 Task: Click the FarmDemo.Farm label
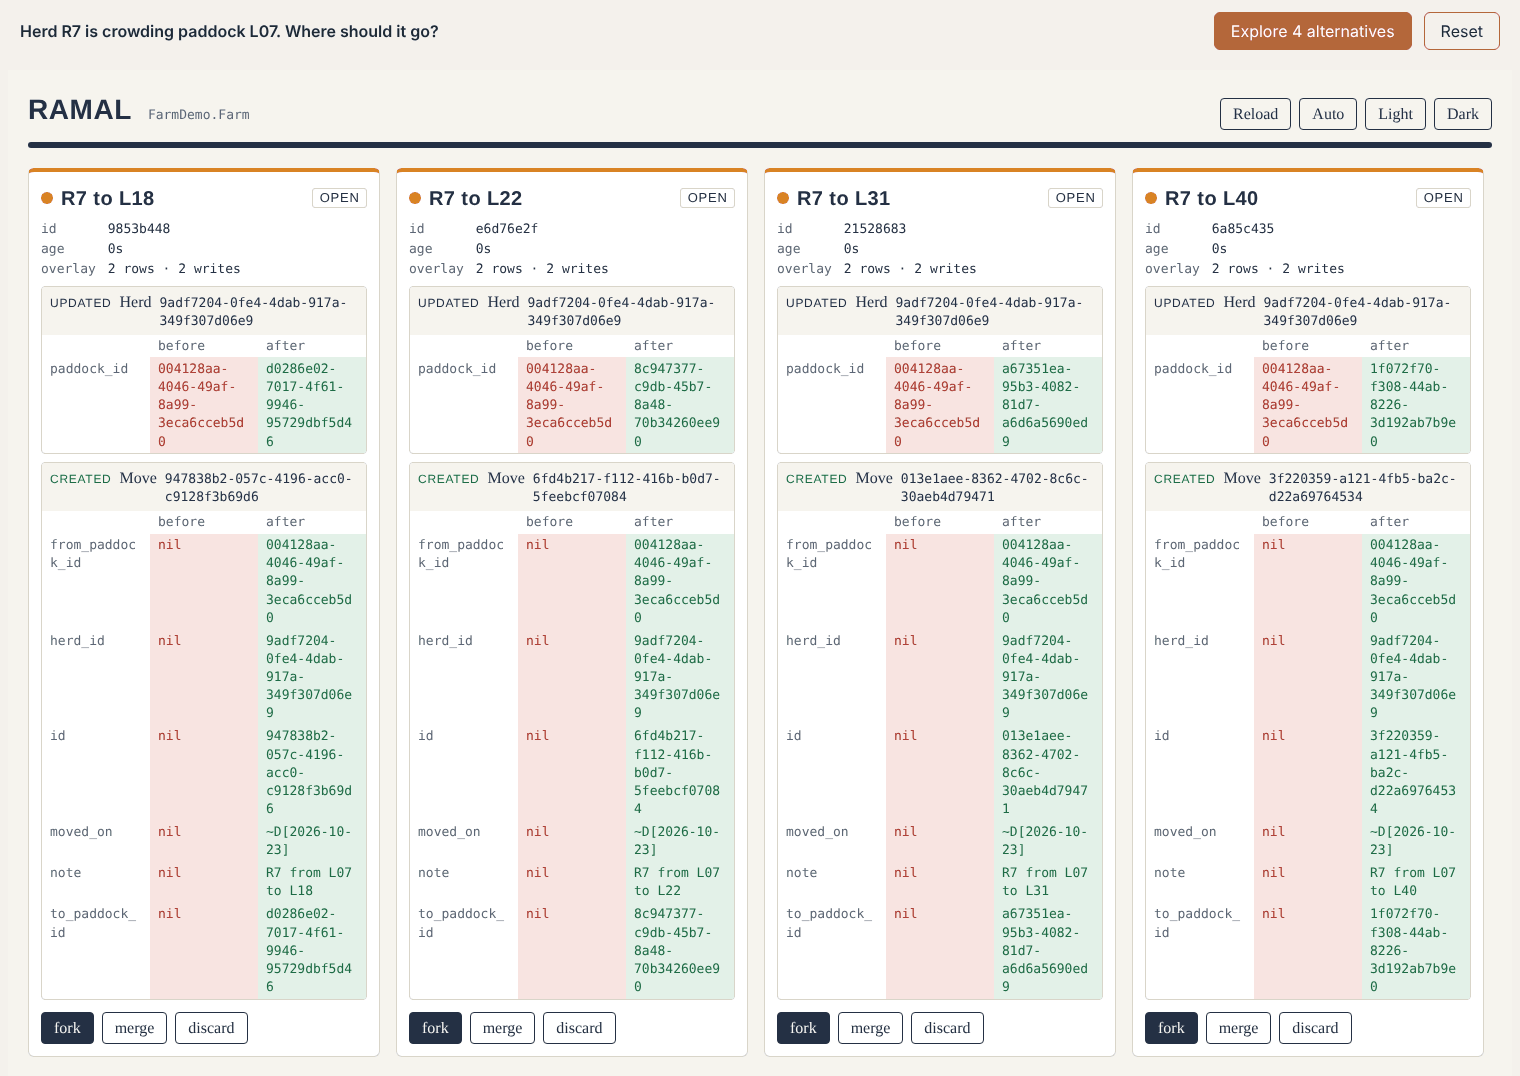pyautogui.click(x=199, y=115)
